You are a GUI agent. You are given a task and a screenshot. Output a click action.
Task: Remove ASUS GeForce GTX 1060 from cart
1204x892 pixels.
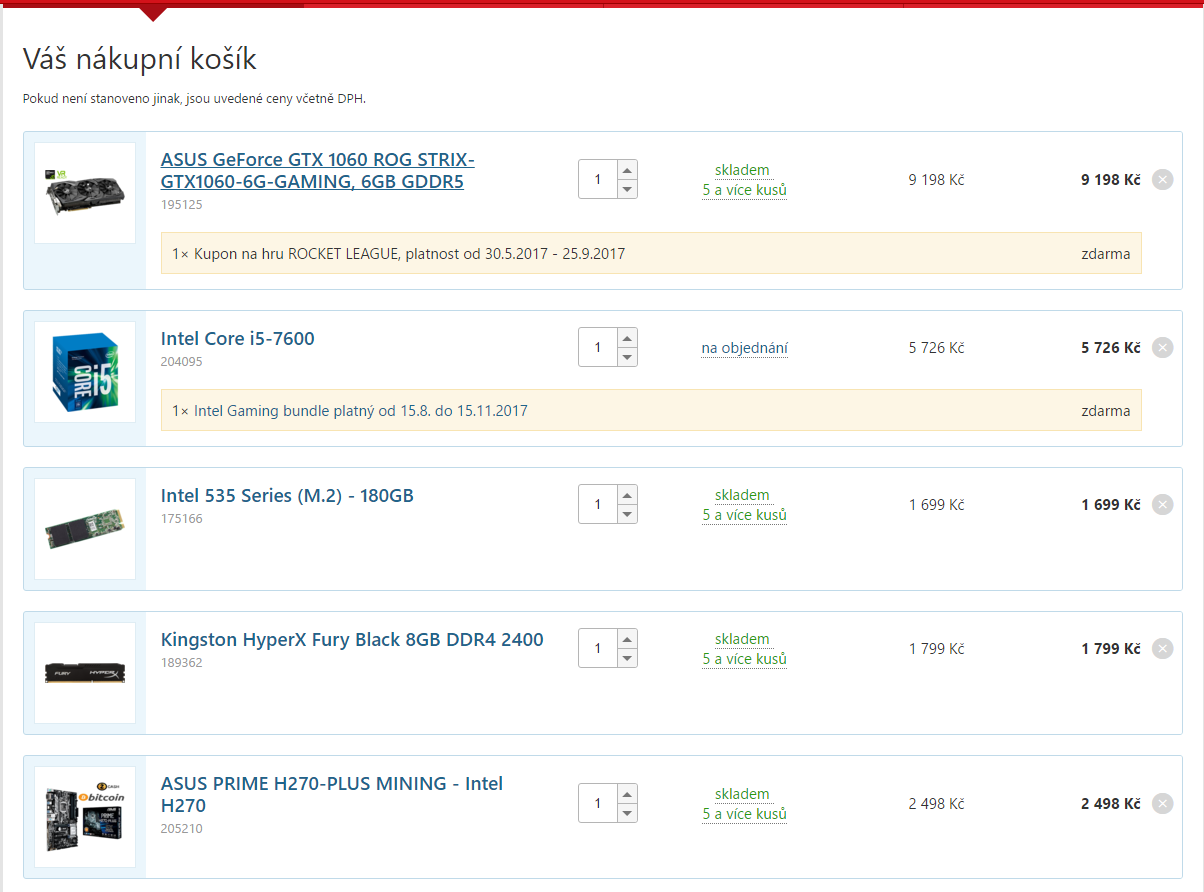(x=1162, y=180)
